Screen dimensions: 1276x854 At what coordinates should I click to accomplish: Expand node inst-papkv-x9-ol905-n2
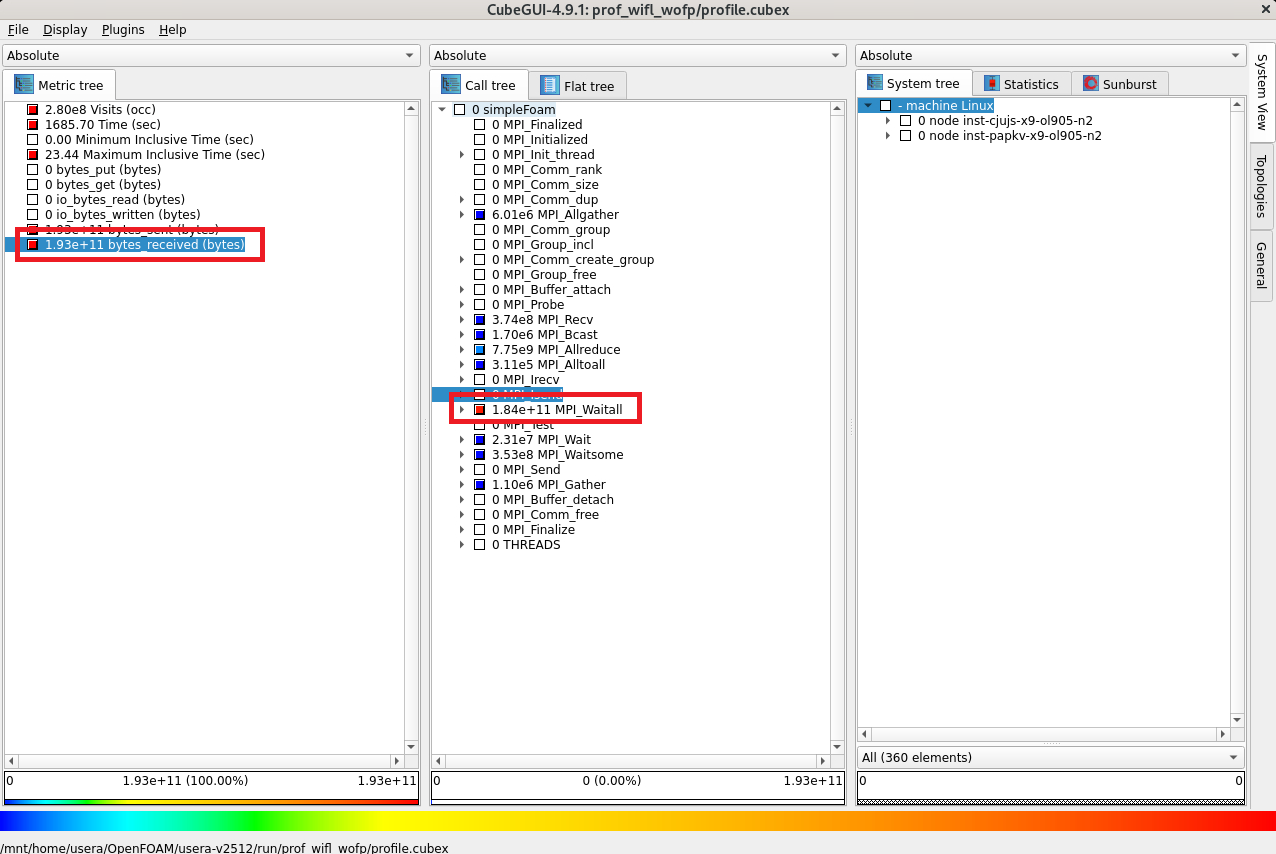[x=888, y=136]
